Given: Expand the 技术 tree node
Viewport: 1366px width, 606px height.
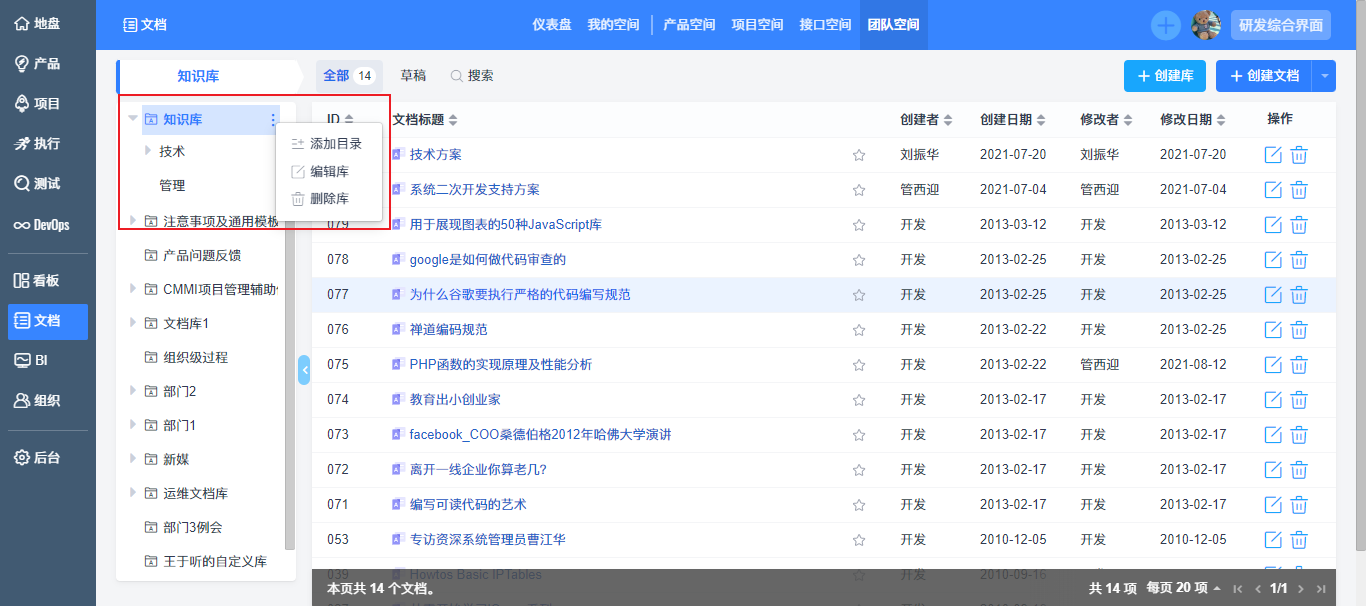Looking at the screenshot, I should pos(146,153).
